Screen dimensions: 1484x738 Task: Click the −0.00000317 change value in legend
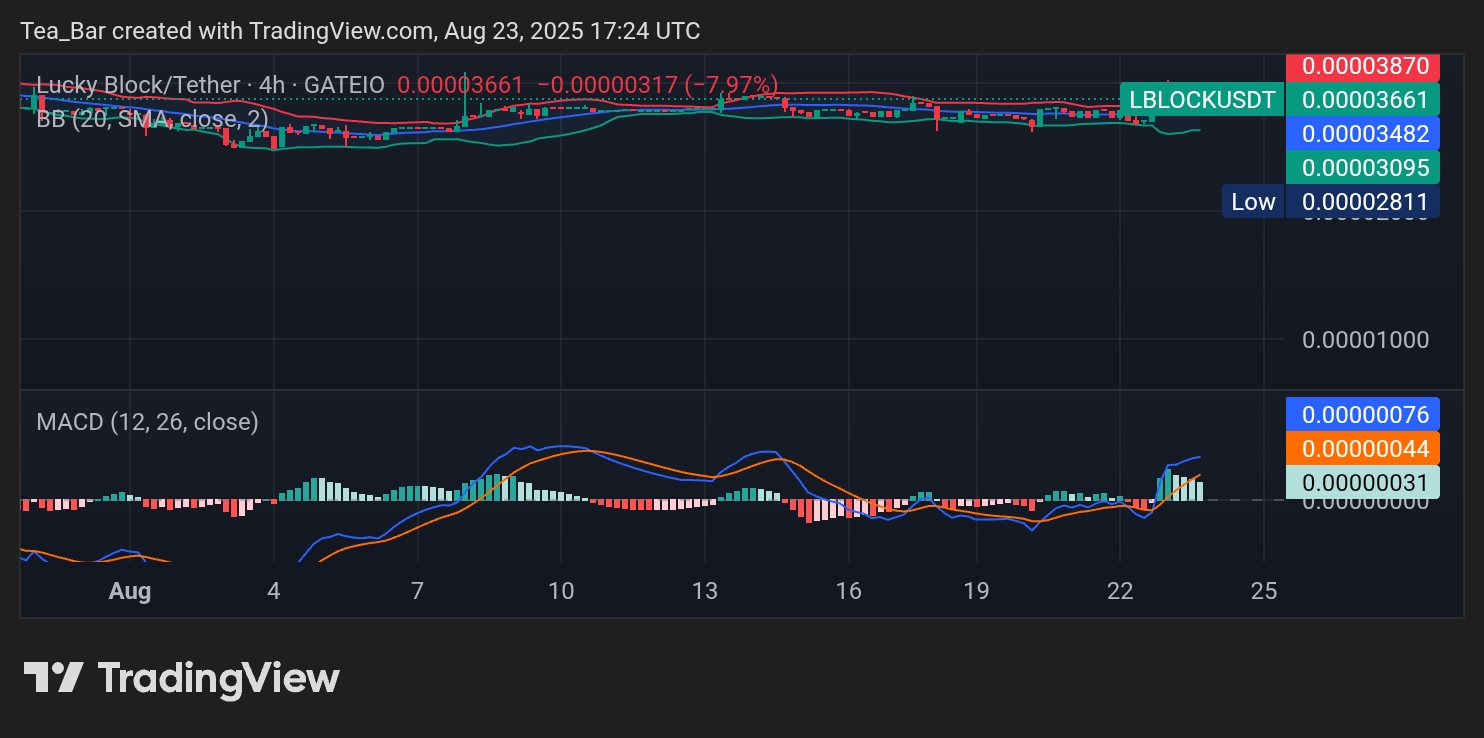608,85
